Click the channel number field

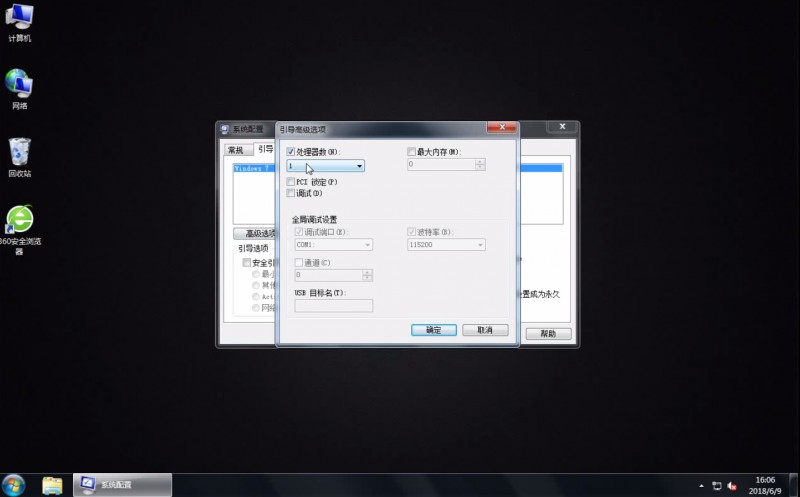coord(329,275)
